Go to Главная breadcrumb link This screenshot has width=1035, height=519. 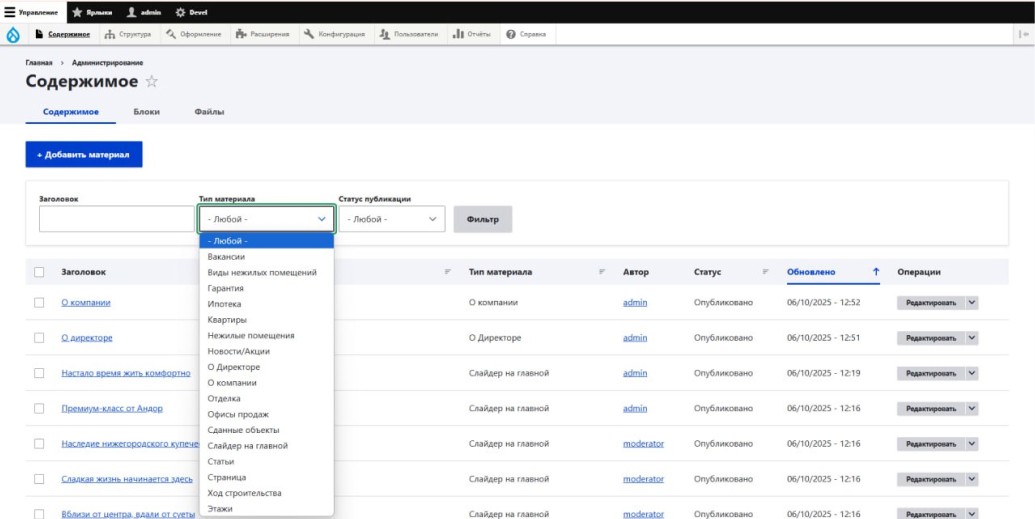(x=39, y=63)
